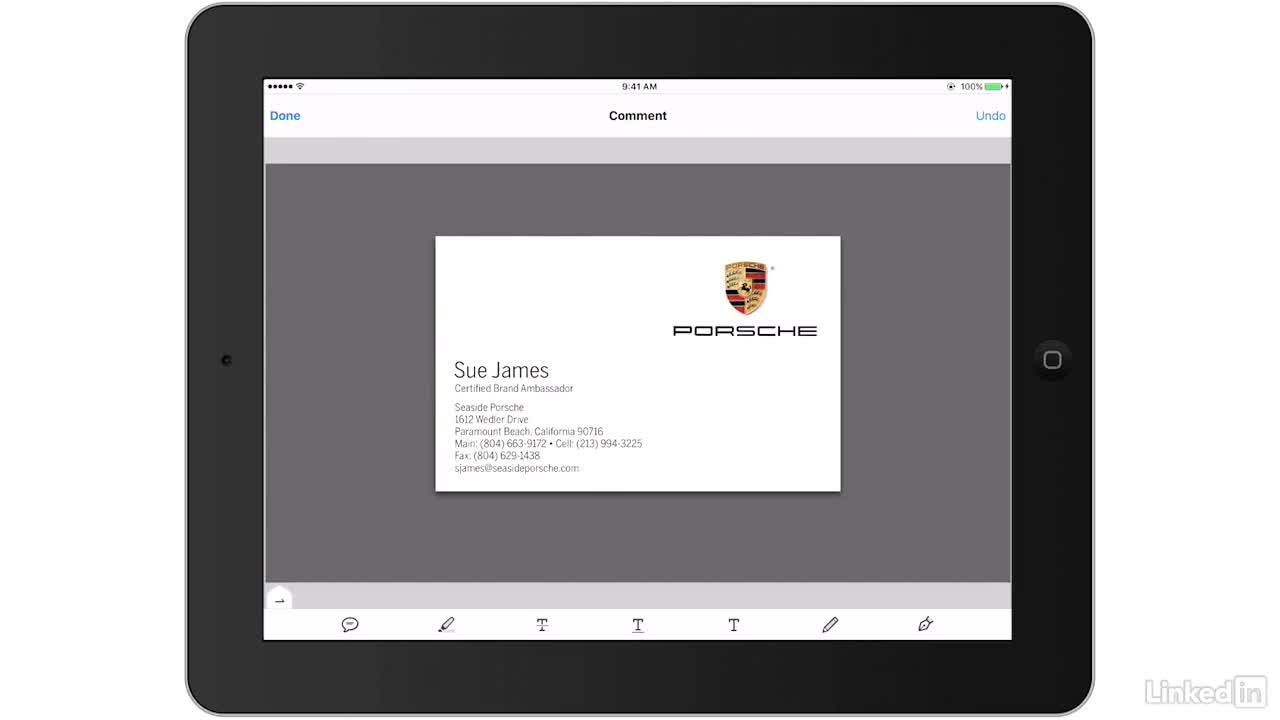Select the underline text tool
The height and width of the screenshot is (720, 1280).
(638, 625)
